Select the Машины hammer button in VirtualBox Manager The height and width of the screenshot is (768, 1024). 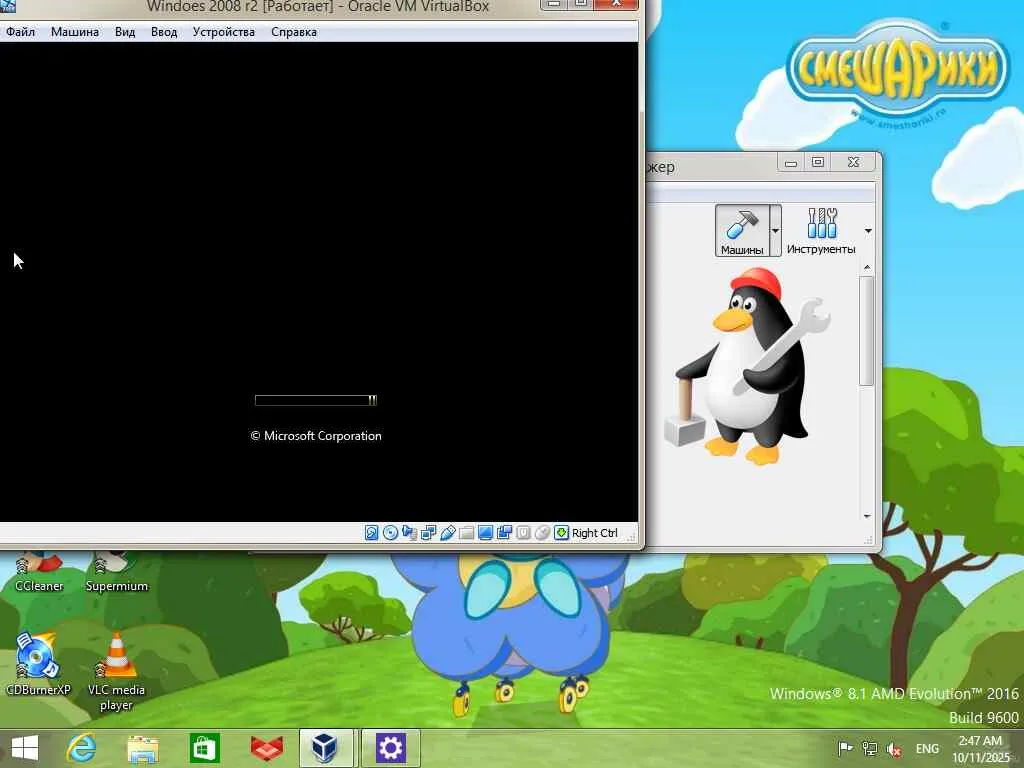pyautogui.click(x=742, y=231)
